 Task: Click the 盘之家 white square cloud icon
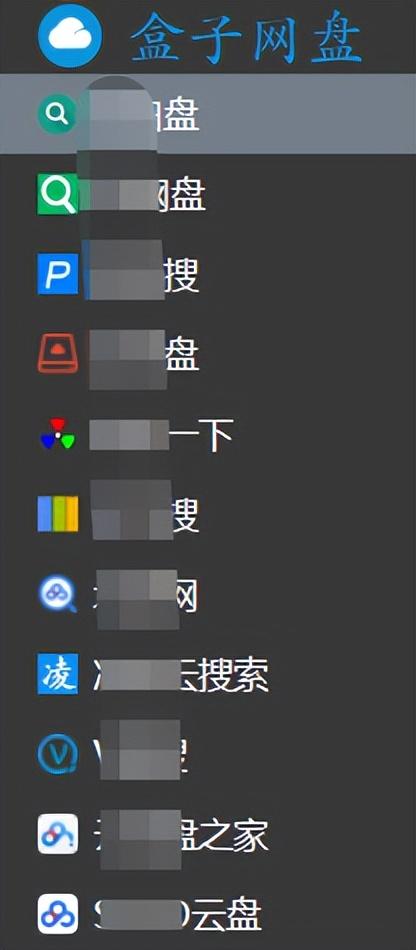pyautogui.click(x=58, y=834)
